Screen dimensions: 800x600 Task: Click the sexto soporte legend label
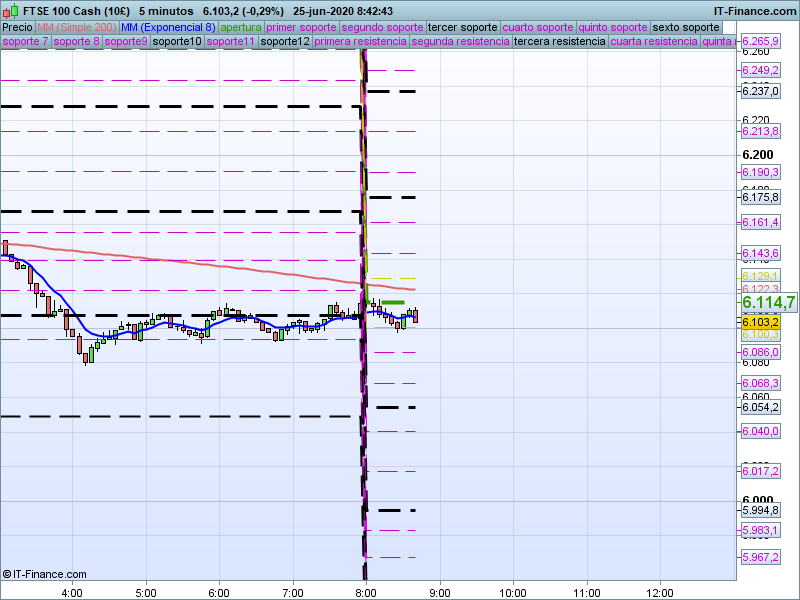(685, 27)
